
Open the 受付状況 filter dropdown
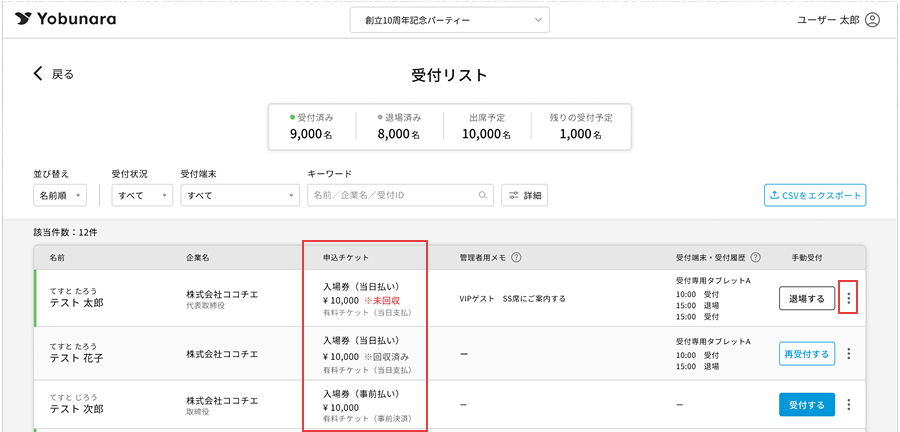click(x=141, y=195)
